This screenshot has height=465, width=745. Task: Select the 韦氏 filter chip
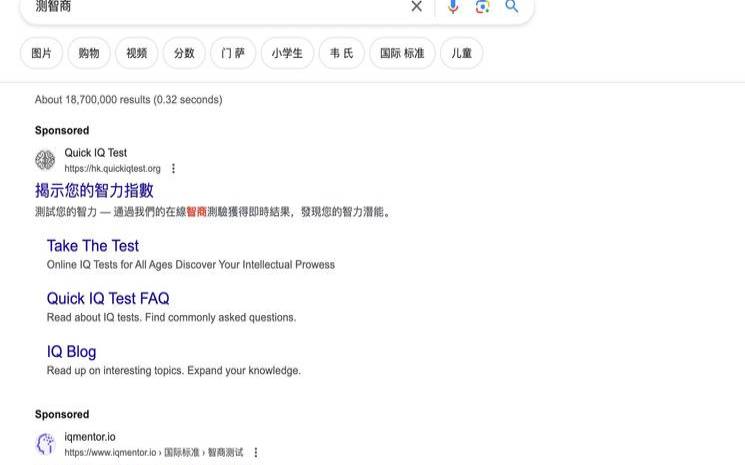342,53
